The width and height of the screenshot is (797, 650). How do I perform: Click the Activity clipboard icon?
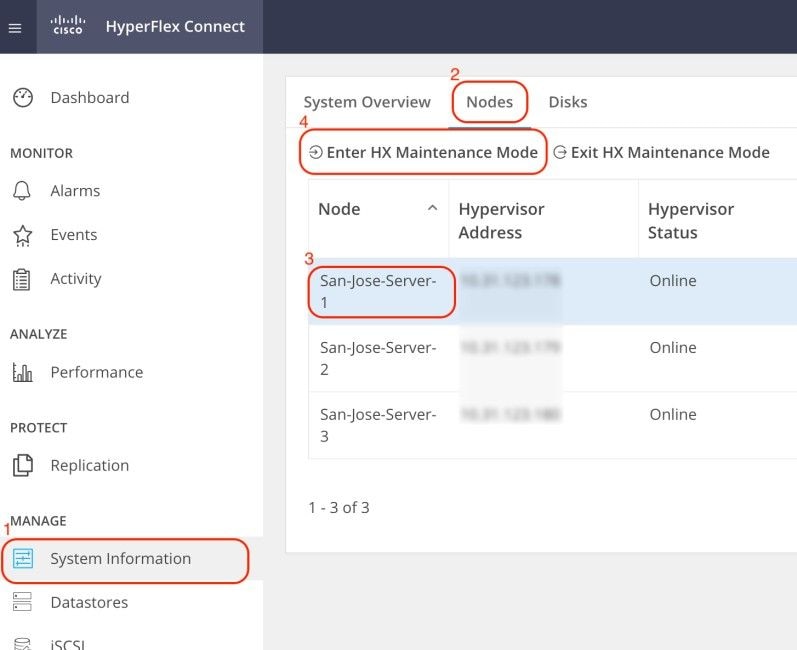21,280
